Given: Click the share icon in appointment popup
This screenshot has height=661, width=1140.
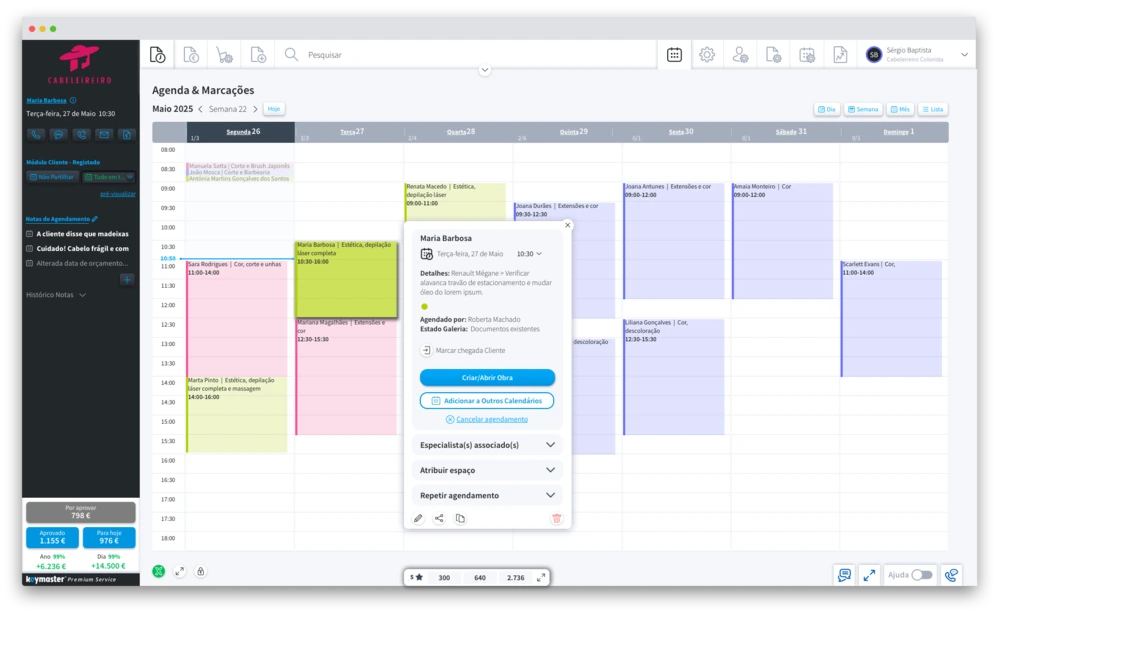Looking at the screenshot, I should point(439,518).
